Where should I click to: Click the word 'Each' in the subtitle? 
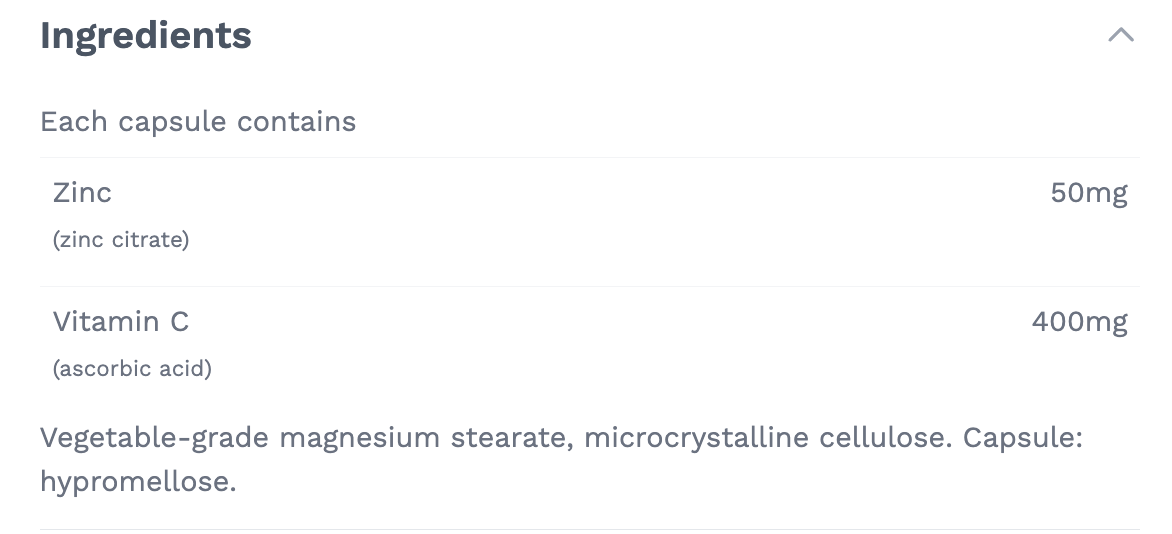click(x=73, y=122)
